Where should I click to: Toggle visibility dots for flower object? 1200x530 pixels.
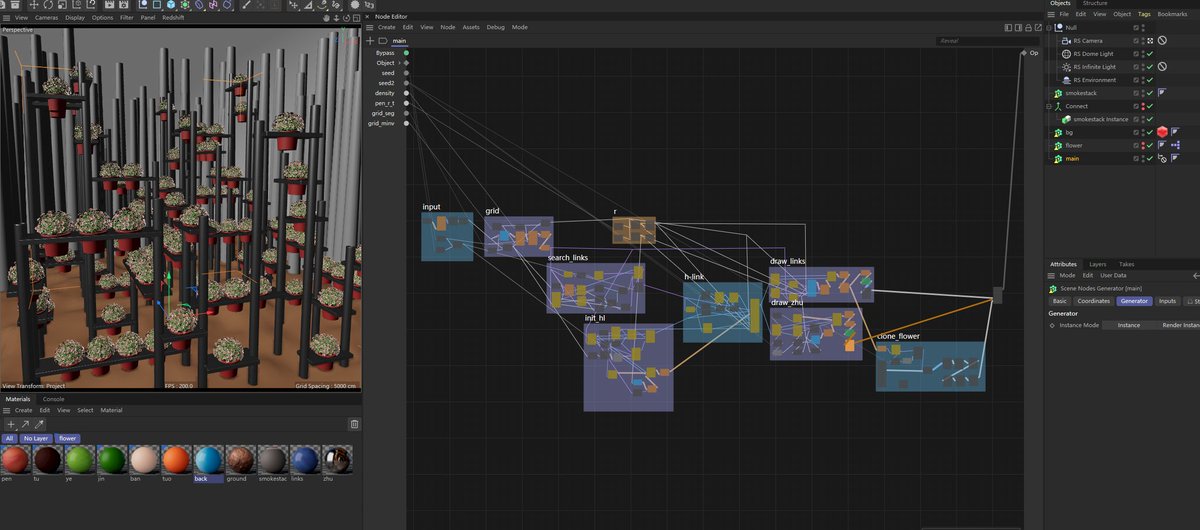point(1143,145)
